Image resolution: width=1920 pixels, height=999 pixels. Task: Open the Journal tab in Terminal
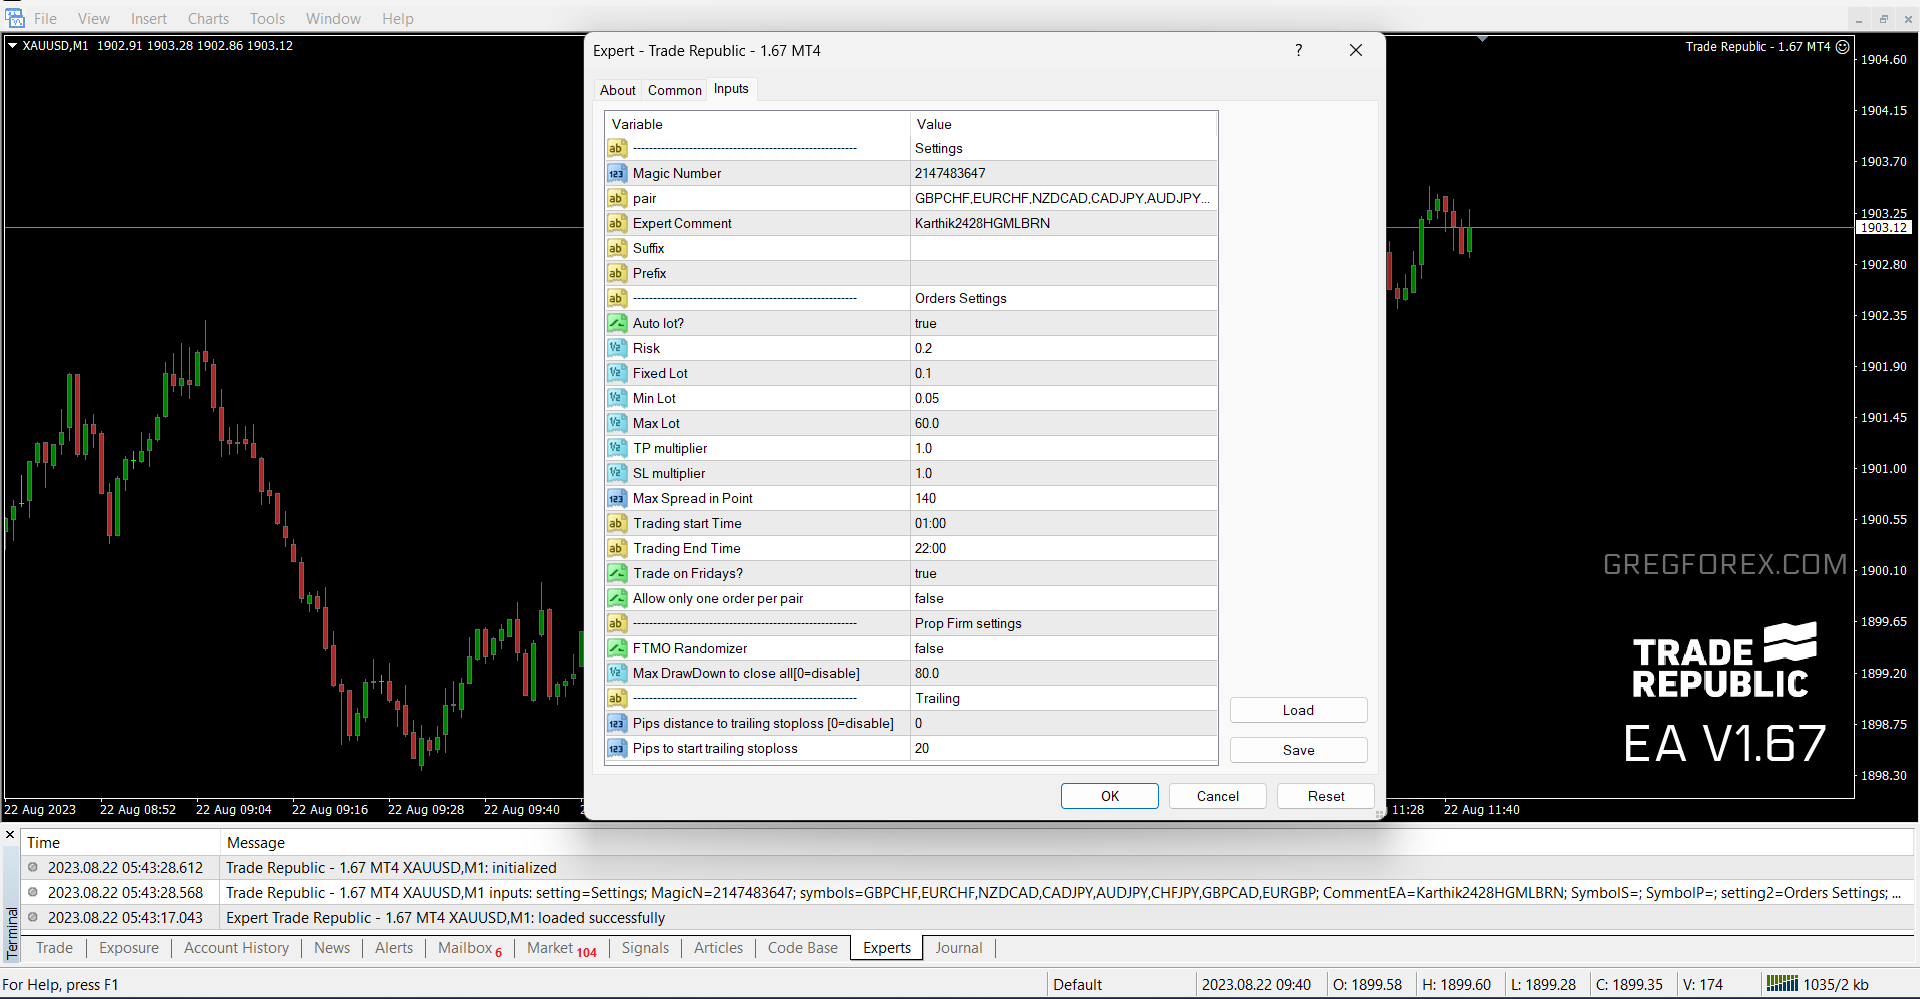pyautogui.click(x=958, y=948)
